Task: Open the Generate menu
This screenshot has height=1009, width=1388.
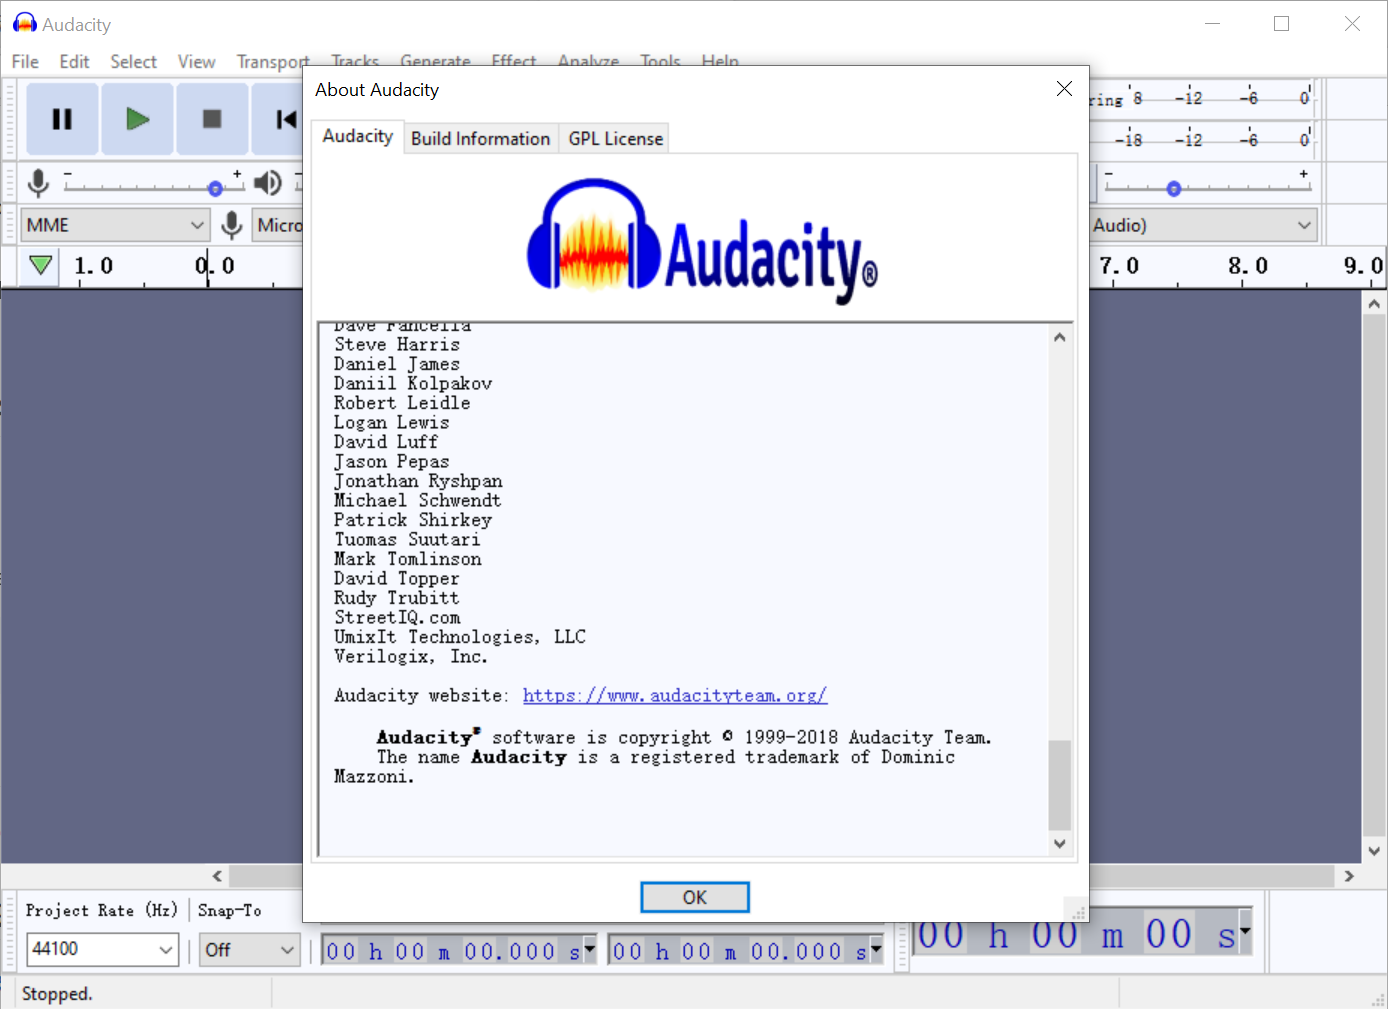Action: (x=436, y=61)
